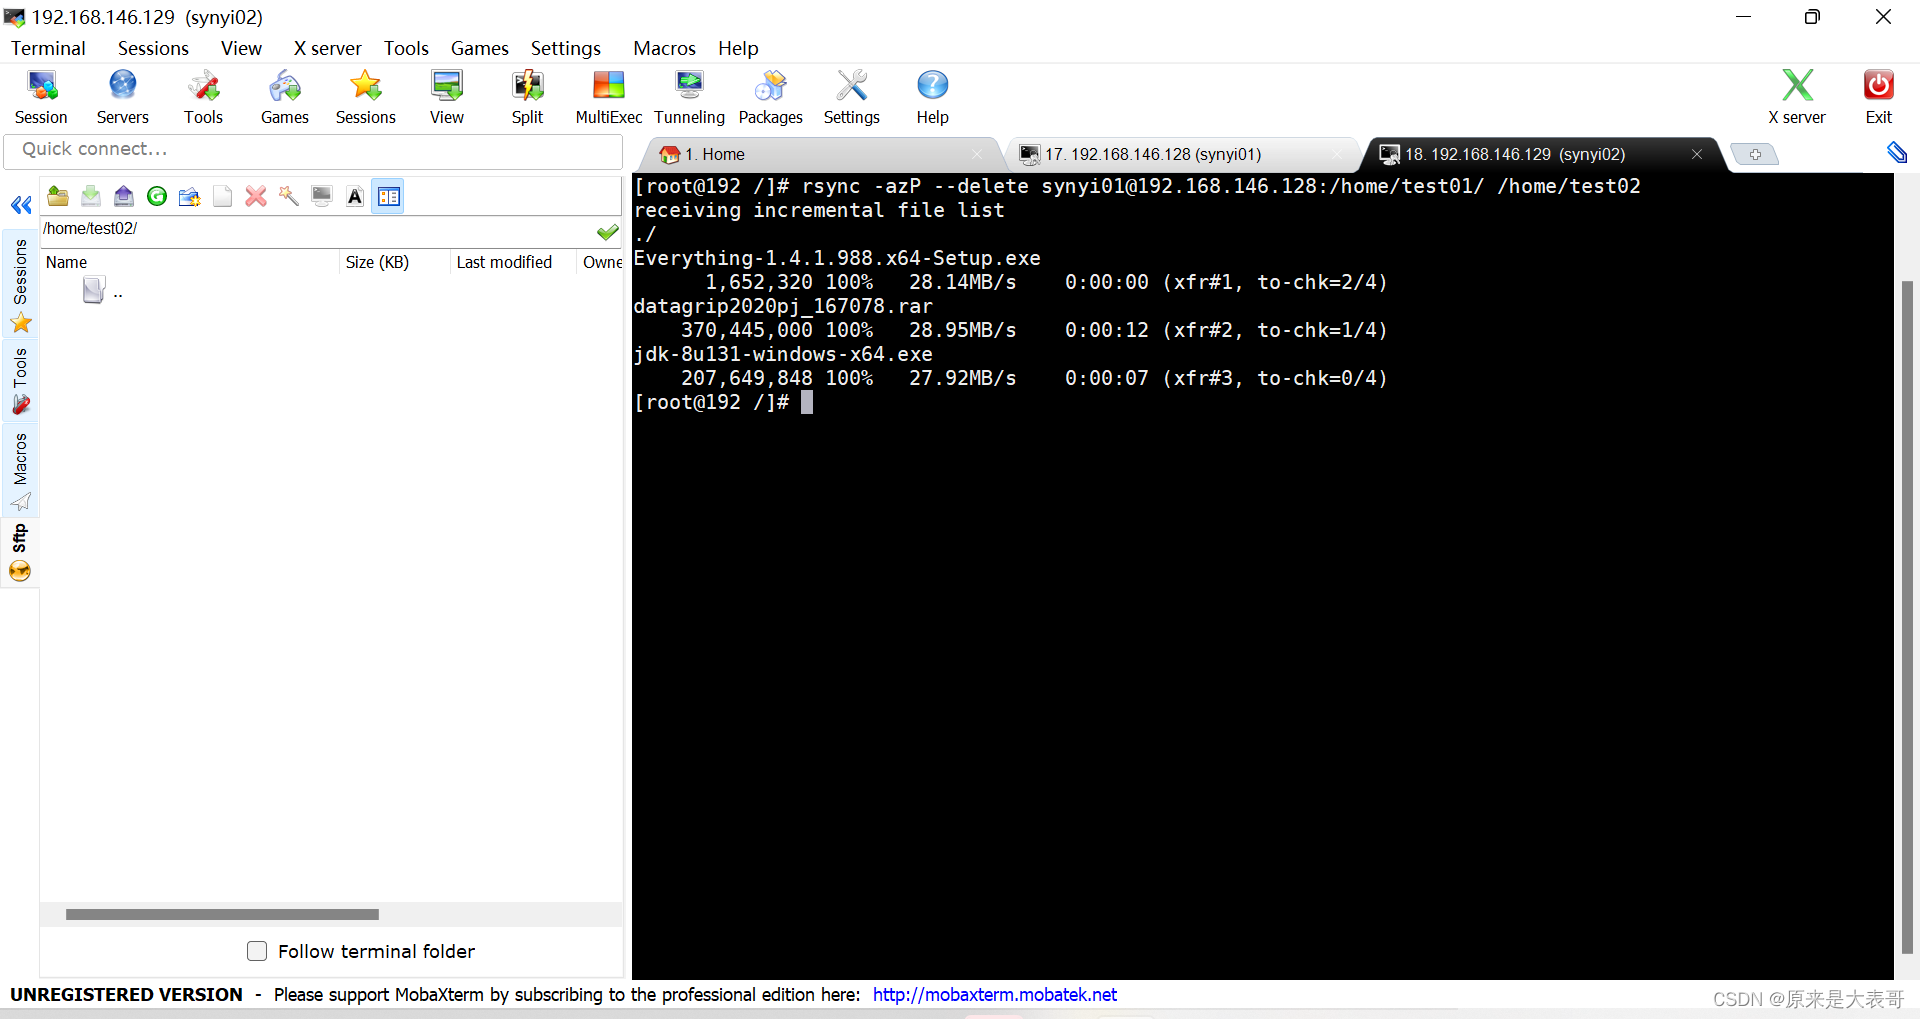Click the paperclip attach icon
This screenshot has width=1920, height=1019.
pyautogui.click(x=1896, y=152)
